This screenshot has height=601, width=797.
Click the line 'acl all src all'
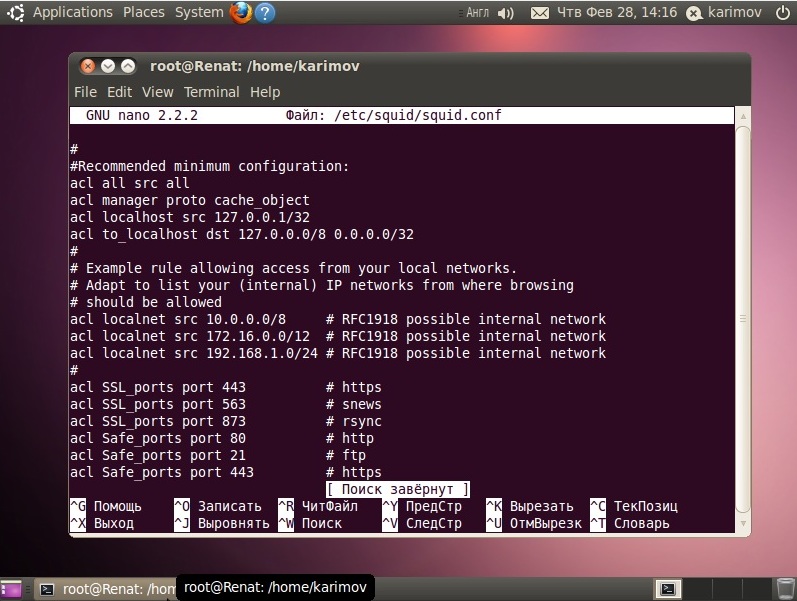coord(130,183)
